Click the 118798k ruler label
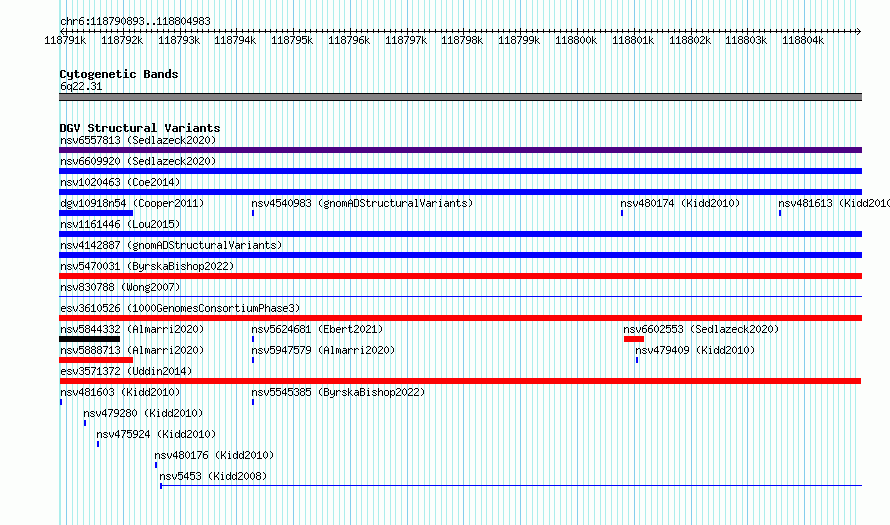The height and width of the screenshot is (525, 890). coord(462,40)
